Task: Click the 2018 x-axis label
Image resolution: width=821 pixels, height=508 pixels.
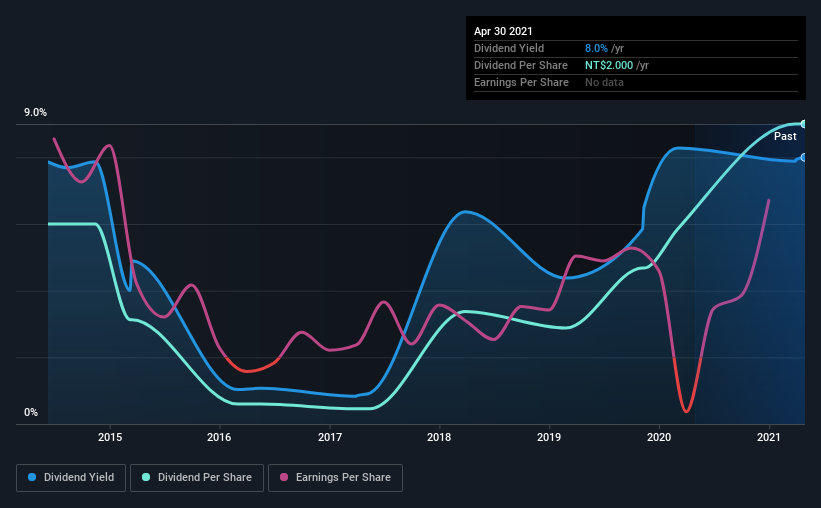Action: coord(439,437)
